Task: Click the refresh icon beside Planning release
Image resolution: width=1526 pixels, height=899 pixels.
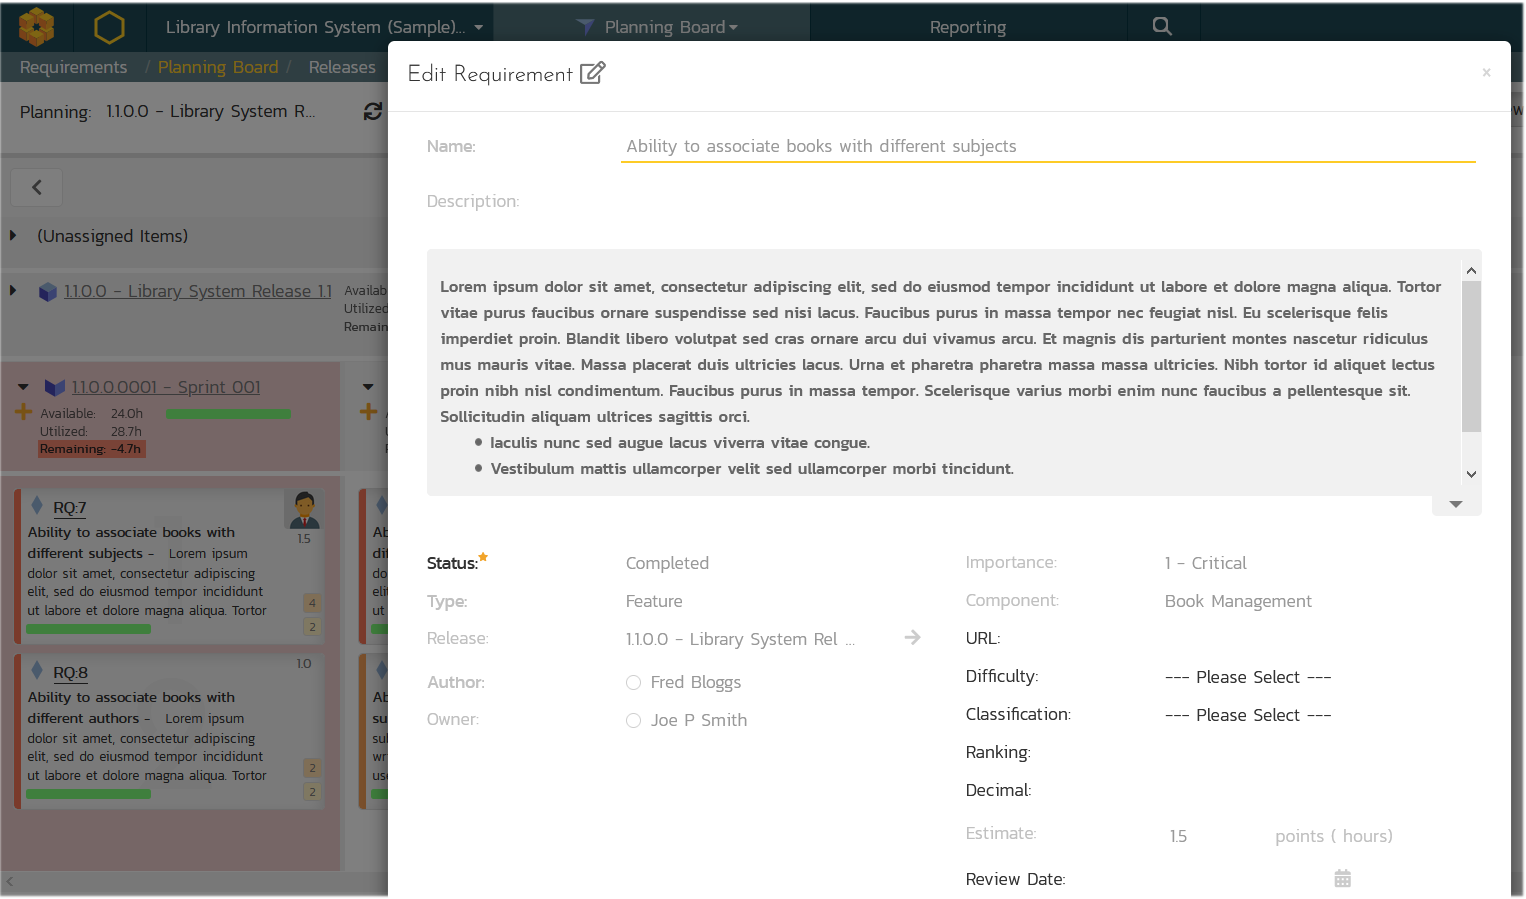Action: [372, 111]
